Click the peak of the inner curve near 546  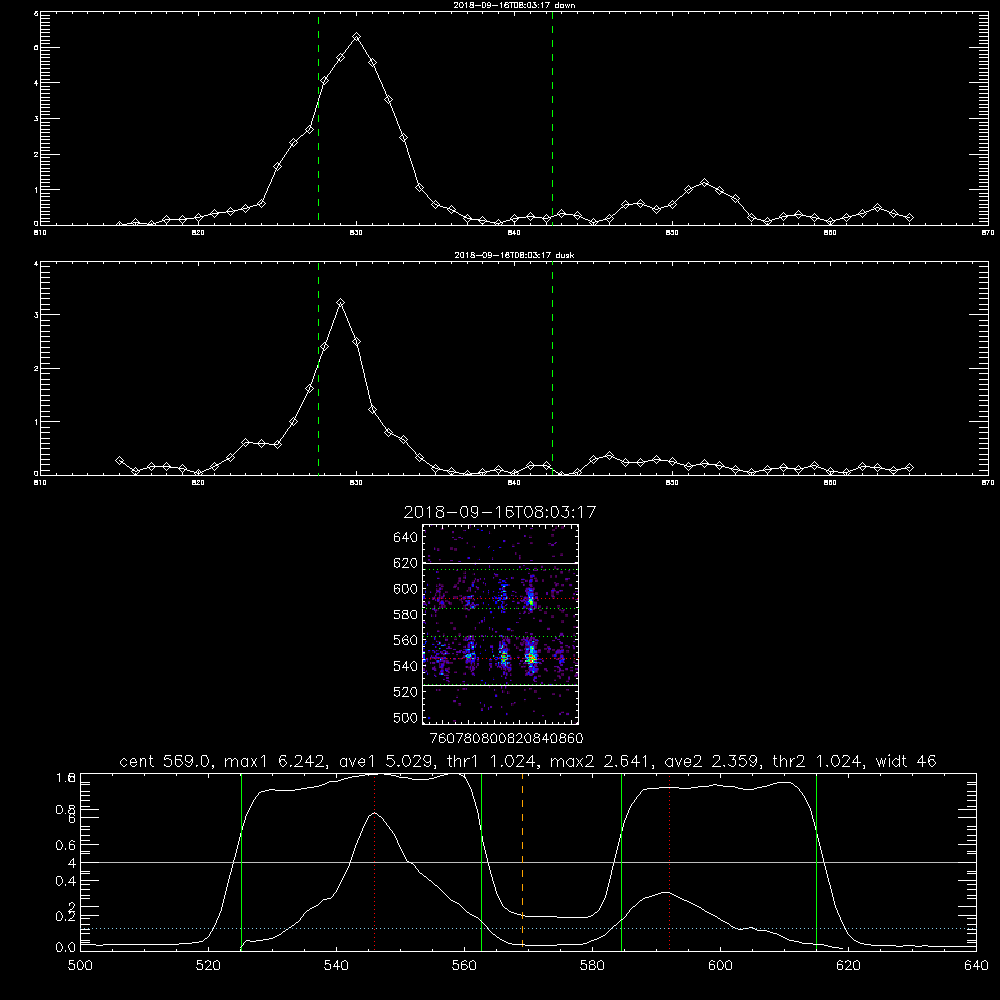374,813
